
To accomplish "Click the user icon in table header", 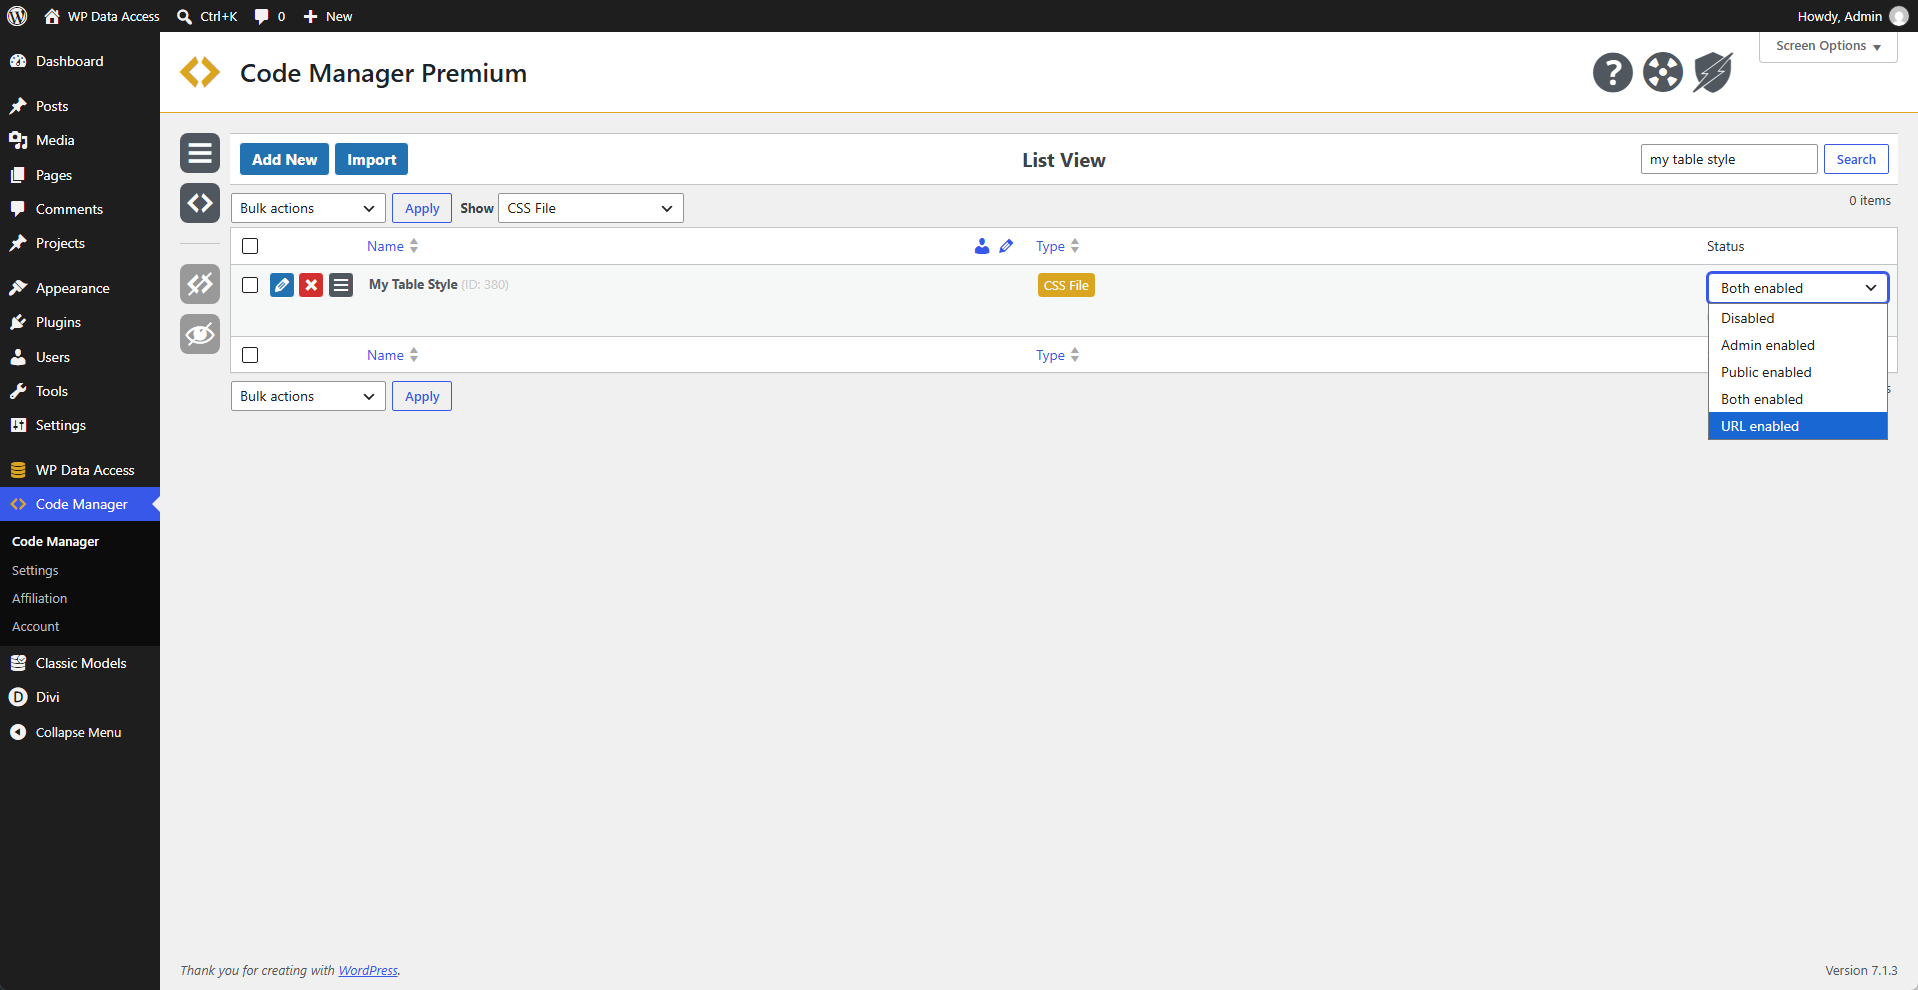I will [x=982, y=246].
